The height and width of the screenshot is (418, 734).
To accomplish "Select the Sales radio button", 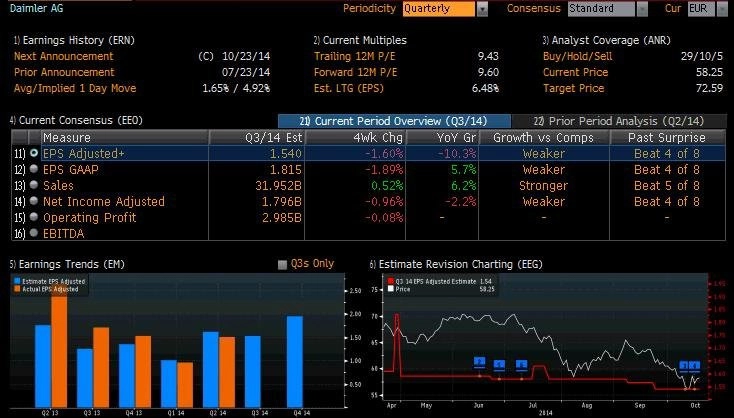I will point(34,185).
